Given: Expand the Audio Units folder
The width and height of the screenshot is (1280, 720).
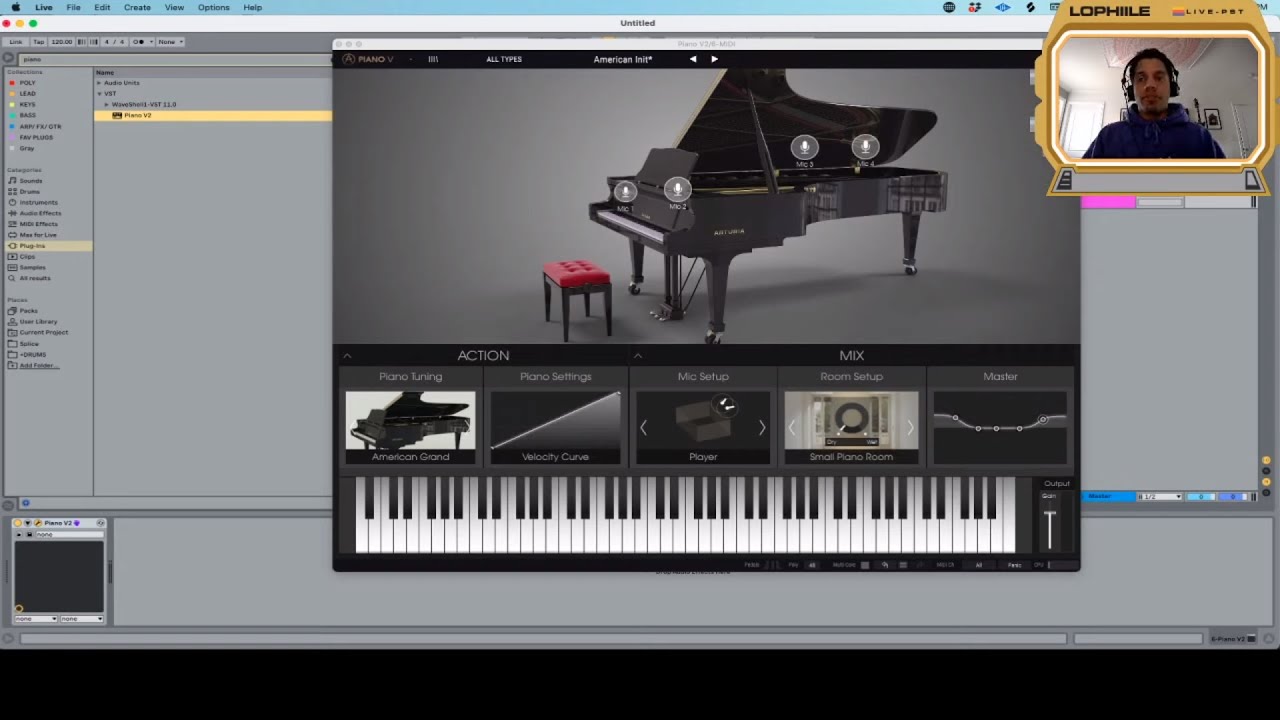Looking at the screenshot, I should [99, 83].
